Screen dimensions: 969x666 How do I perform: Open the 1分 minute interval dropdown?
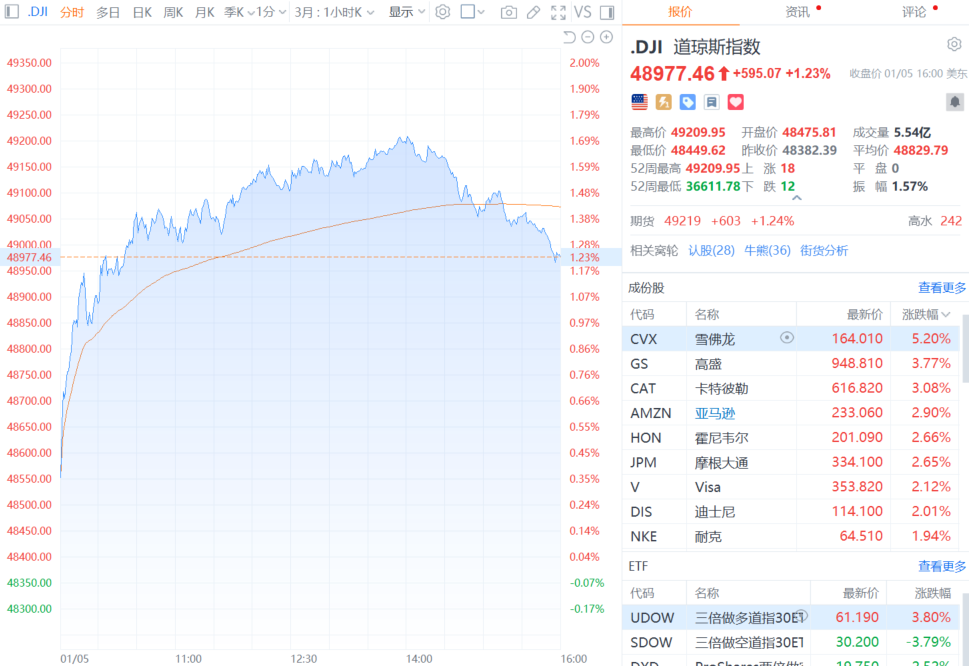tap(272, 12)
